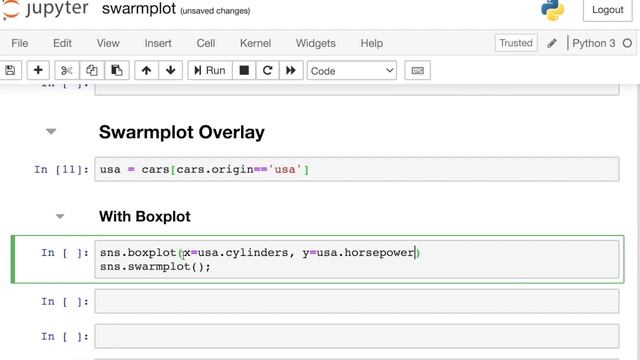Screen dimensions: 640x360
Task: Click the Run button
Action: click(x=210, y=71)
